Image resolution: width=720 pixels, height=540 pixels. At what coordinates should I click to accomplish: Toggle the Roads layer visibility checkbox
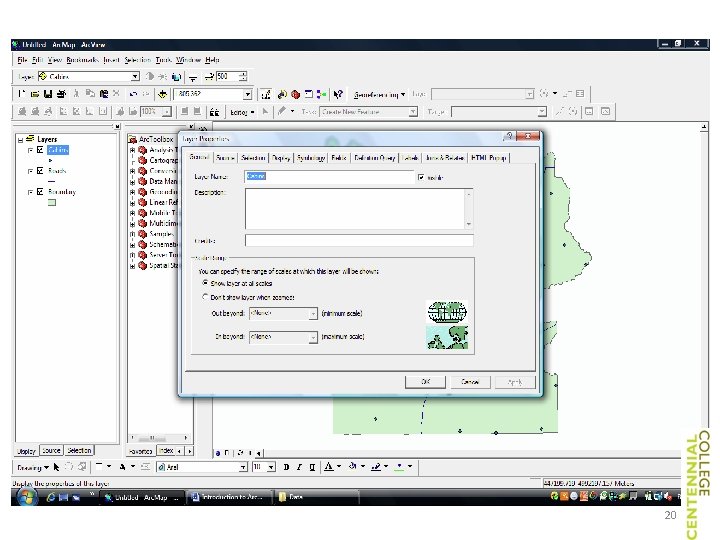[x=40, y=171]
